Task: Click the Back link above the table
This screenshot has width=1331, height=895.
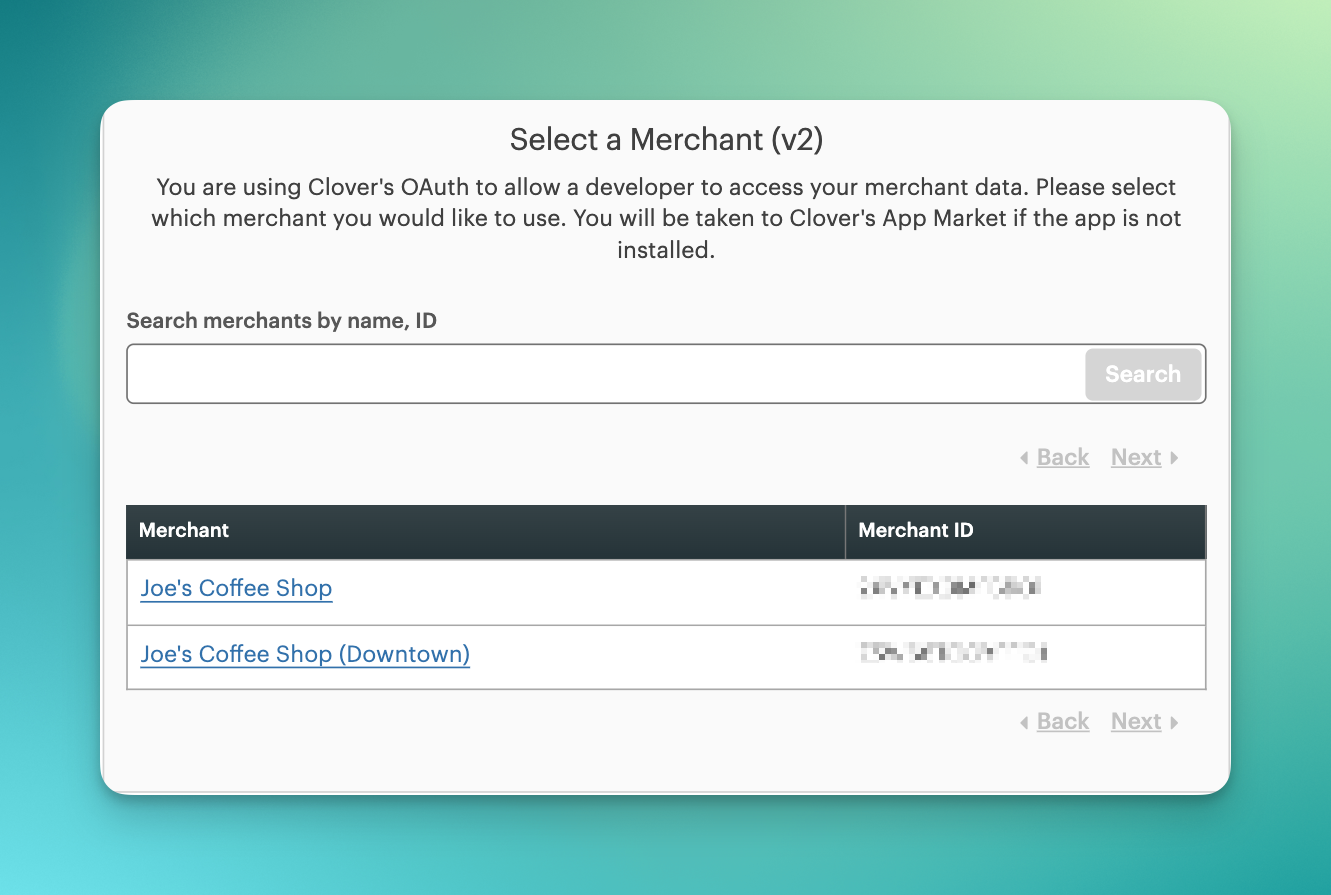Action: coord(1063,457)
